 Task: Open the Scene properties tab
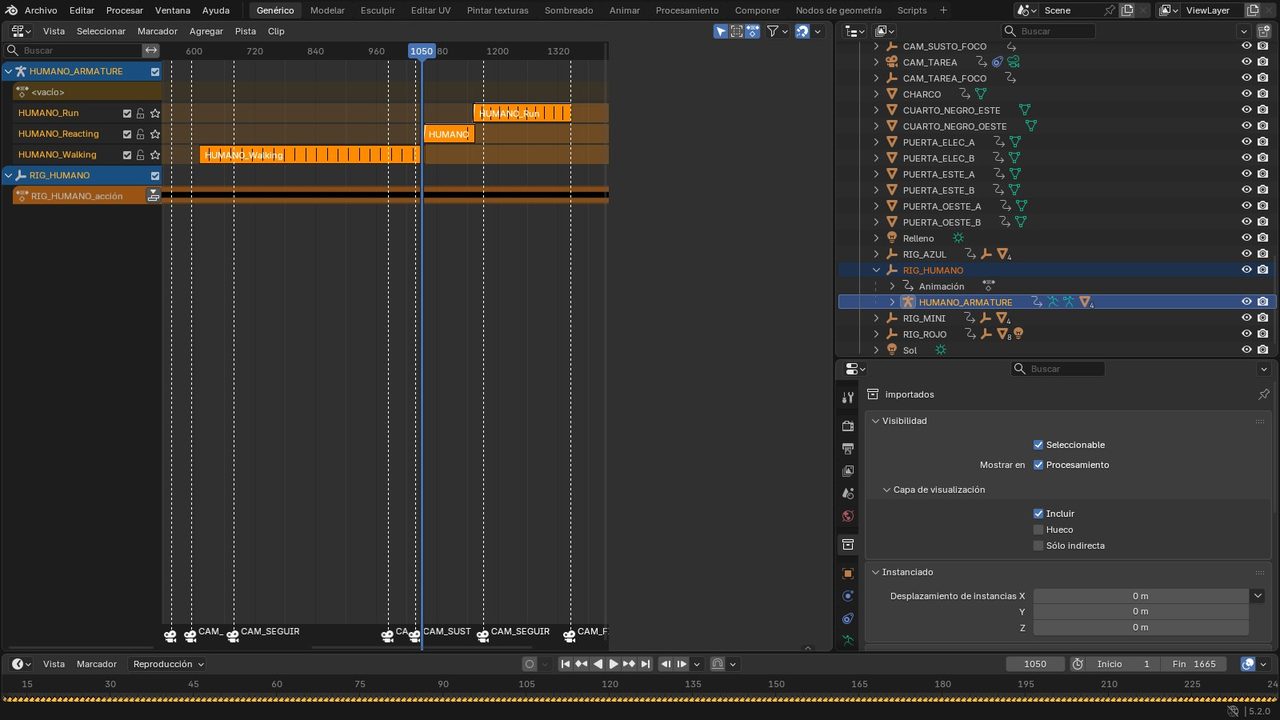[848, 493]
